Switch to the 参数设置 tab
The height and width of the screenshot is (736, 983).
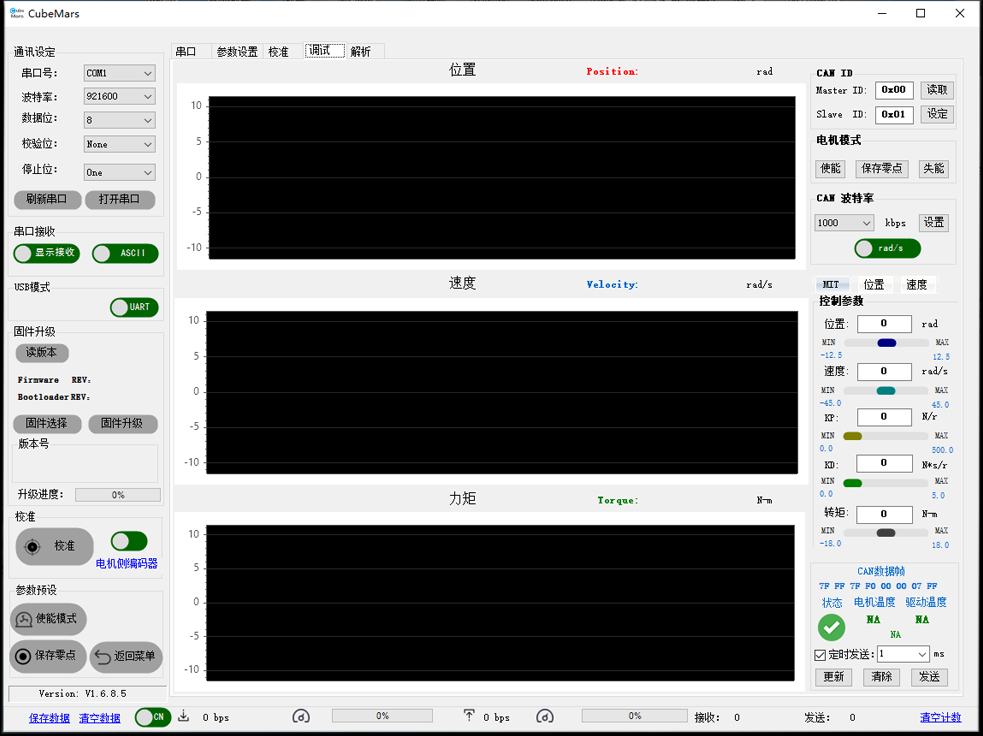coord(237,52)
